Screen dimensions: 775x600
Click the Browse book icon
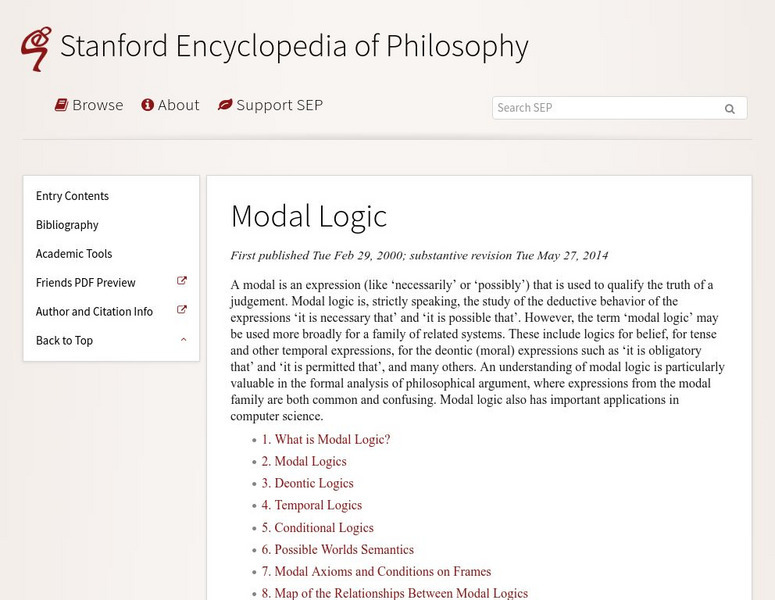click(61, 105)
